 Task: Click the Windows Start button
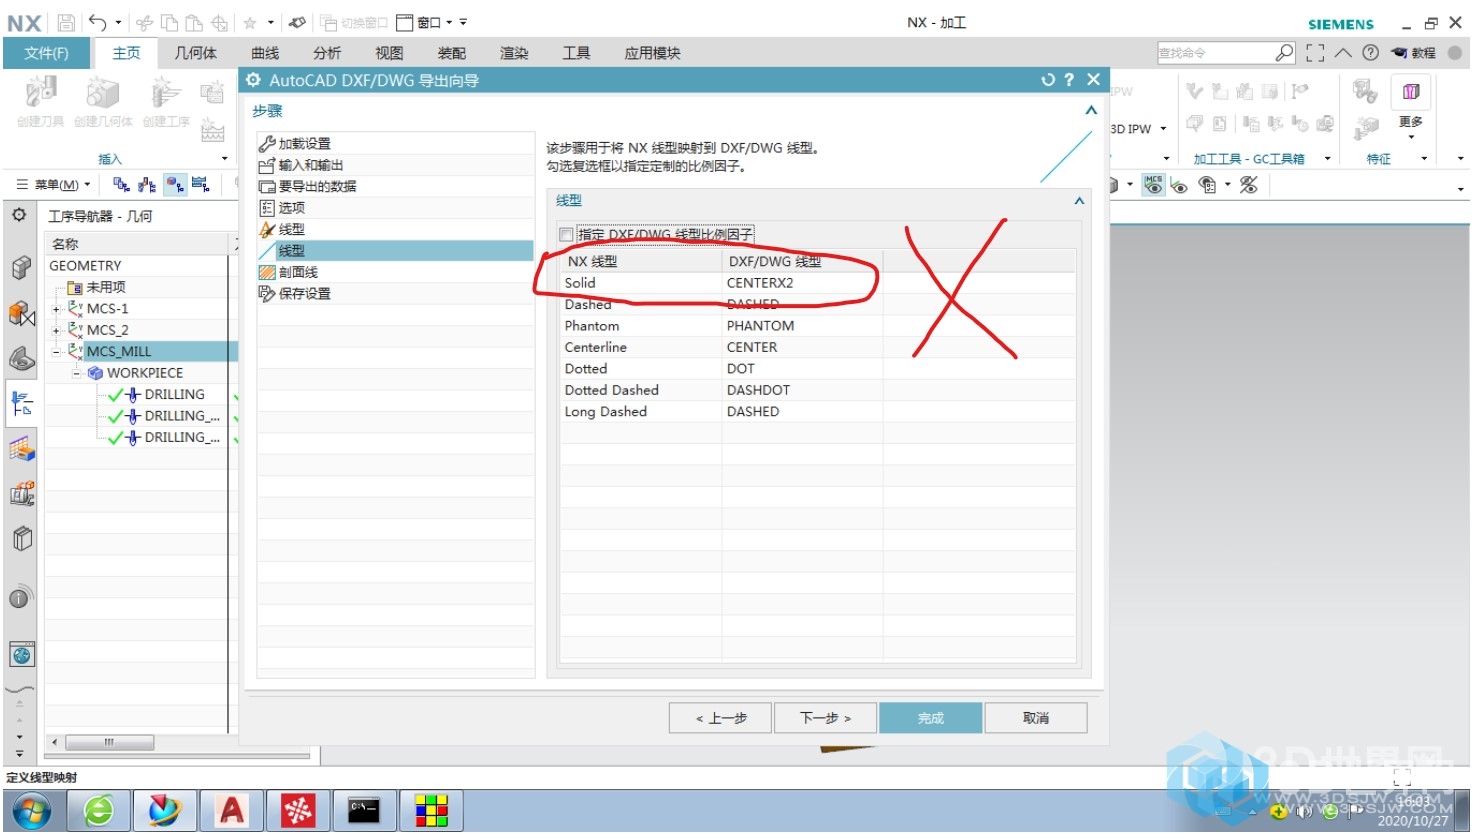(x=31, y=811)
